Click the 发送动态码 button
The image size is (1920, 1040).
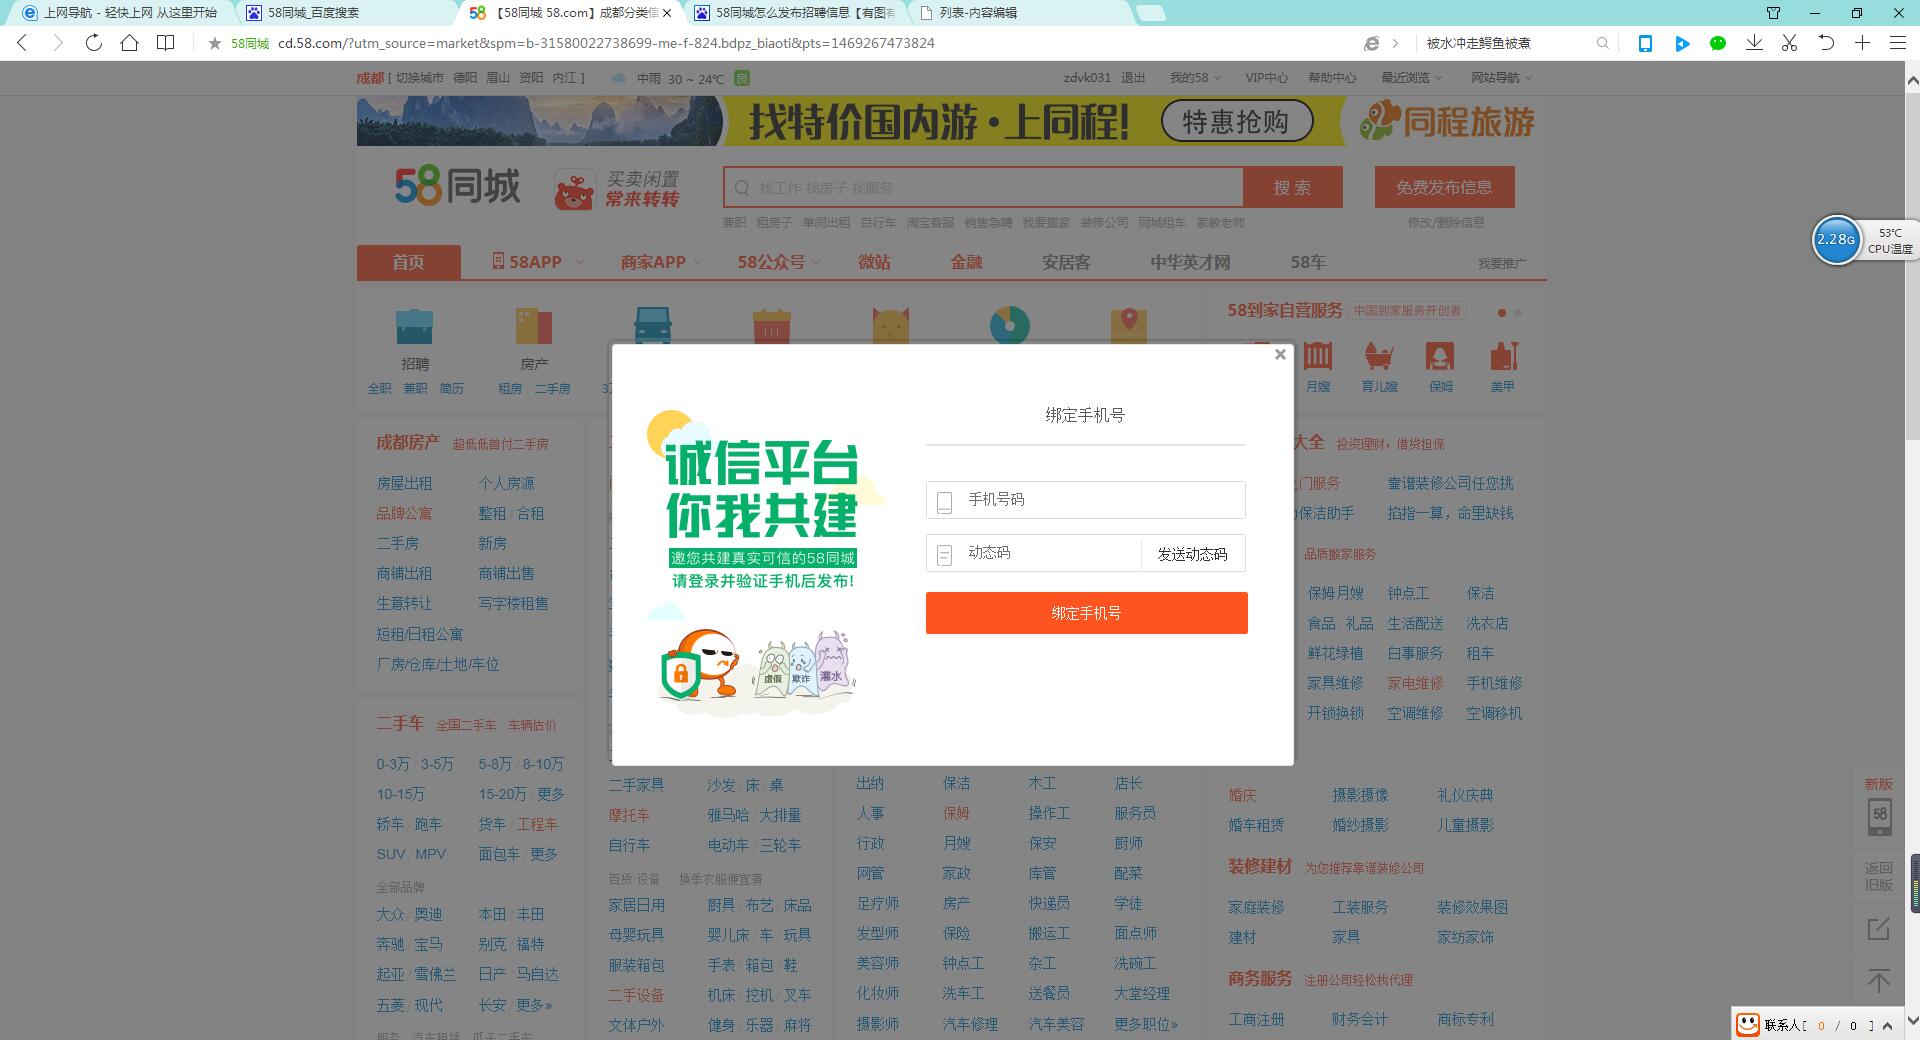tap(1192, 554)
